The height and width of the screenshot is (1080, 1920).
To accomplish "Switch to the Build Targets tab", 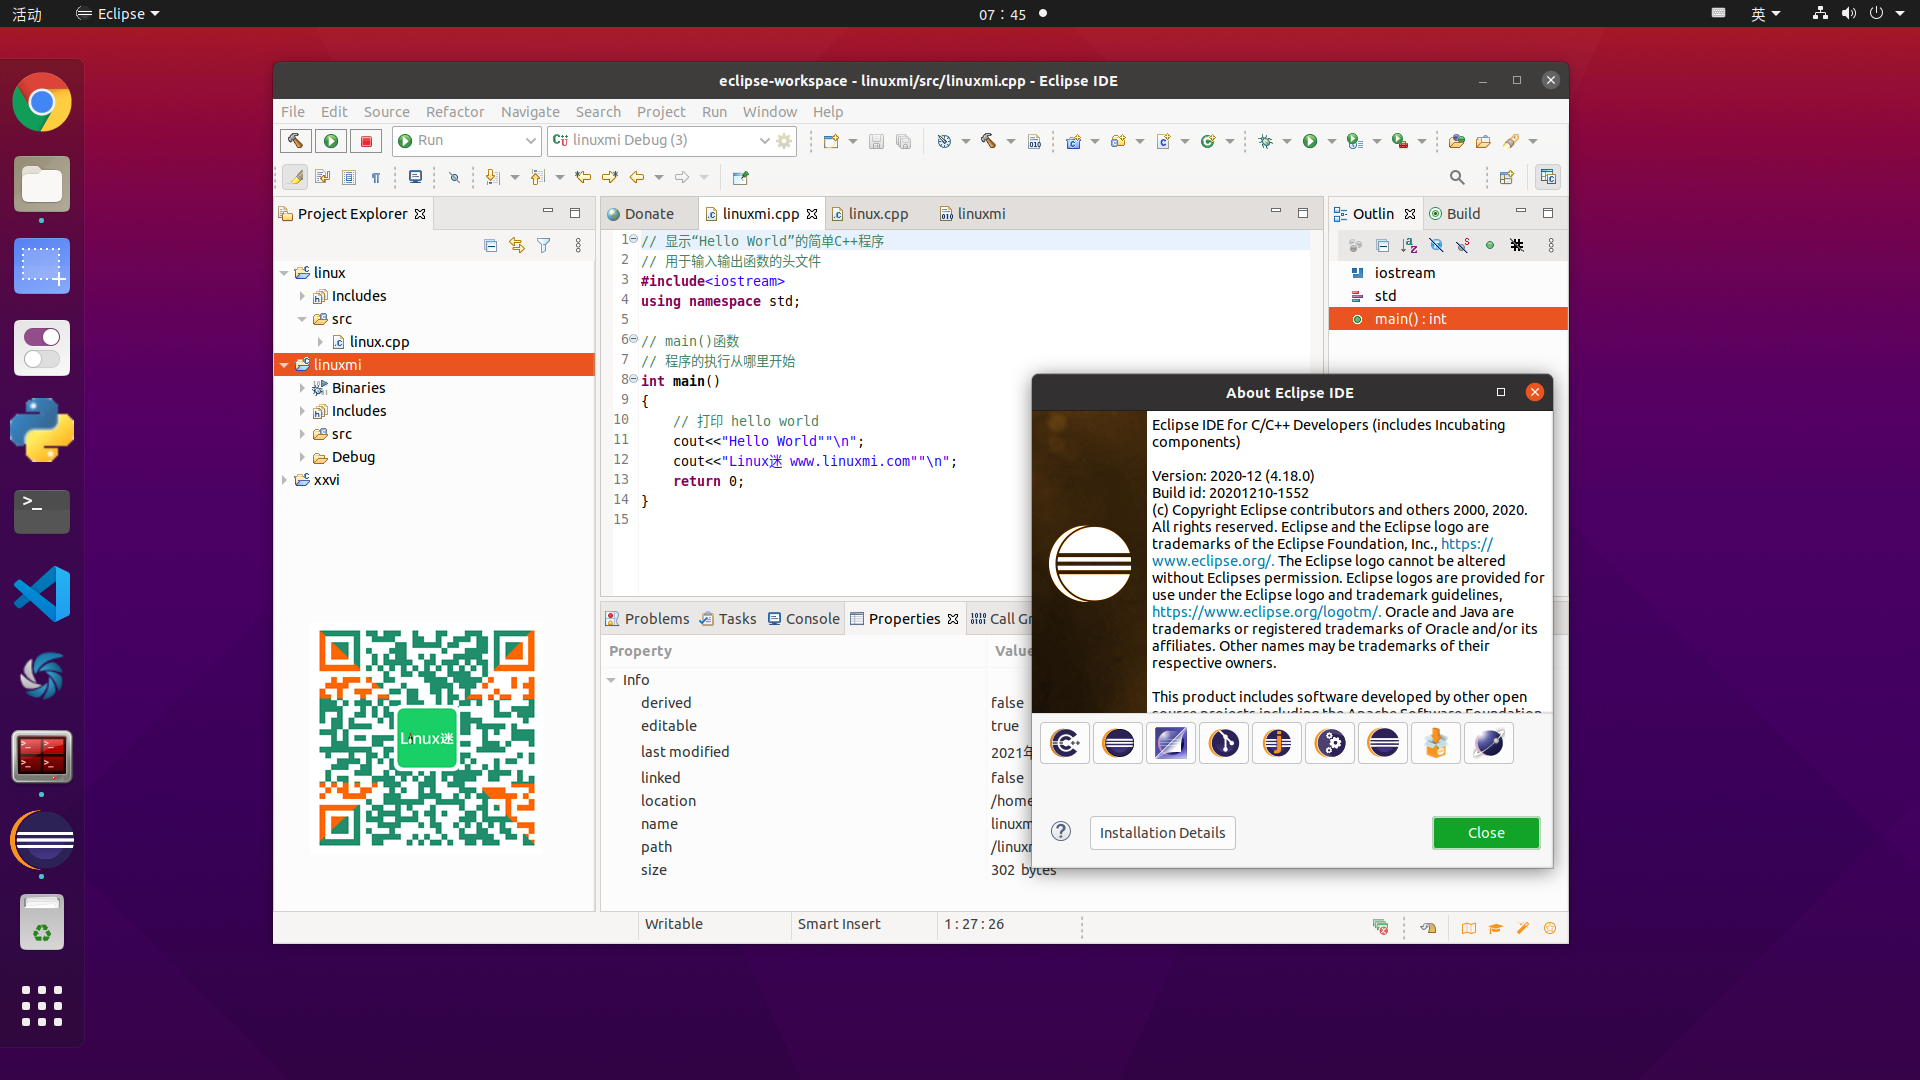I will click(1455, 214).
